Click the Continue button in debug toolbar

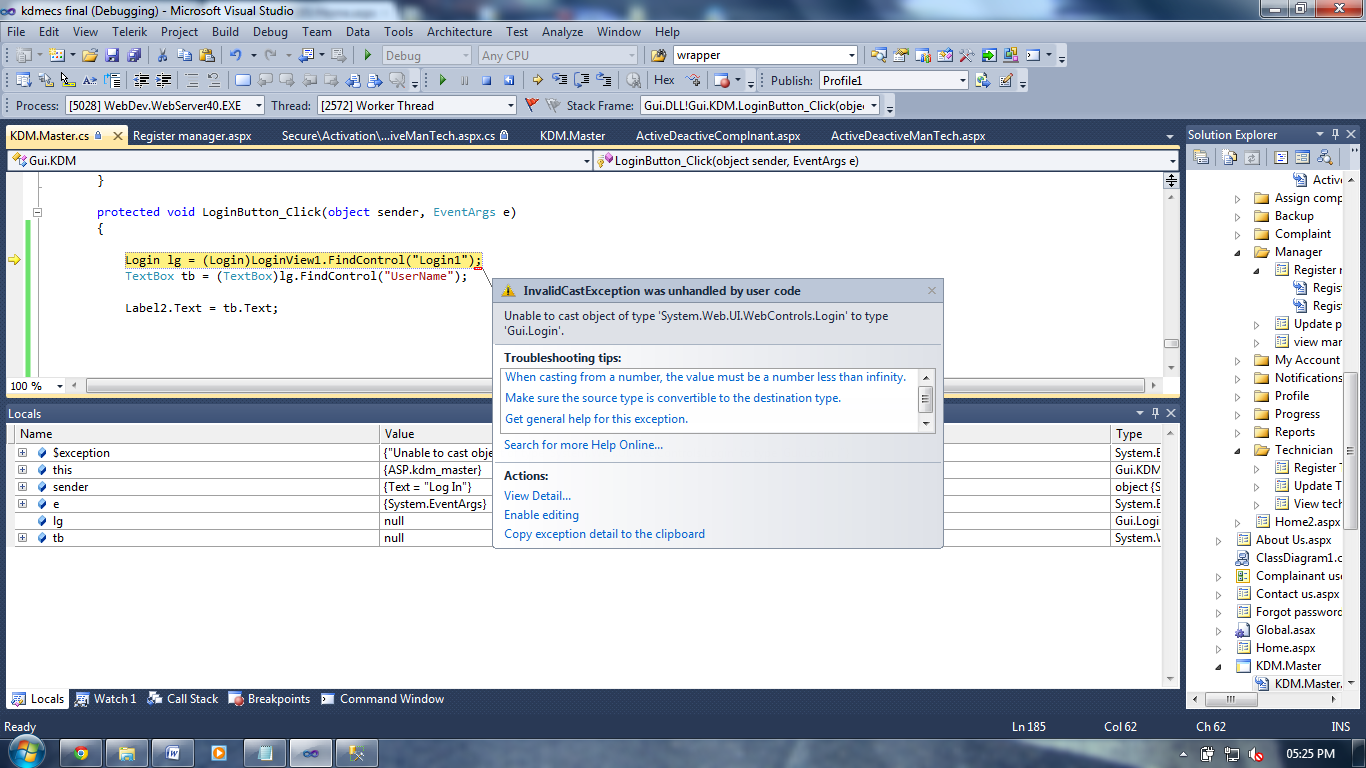point(443,80)
